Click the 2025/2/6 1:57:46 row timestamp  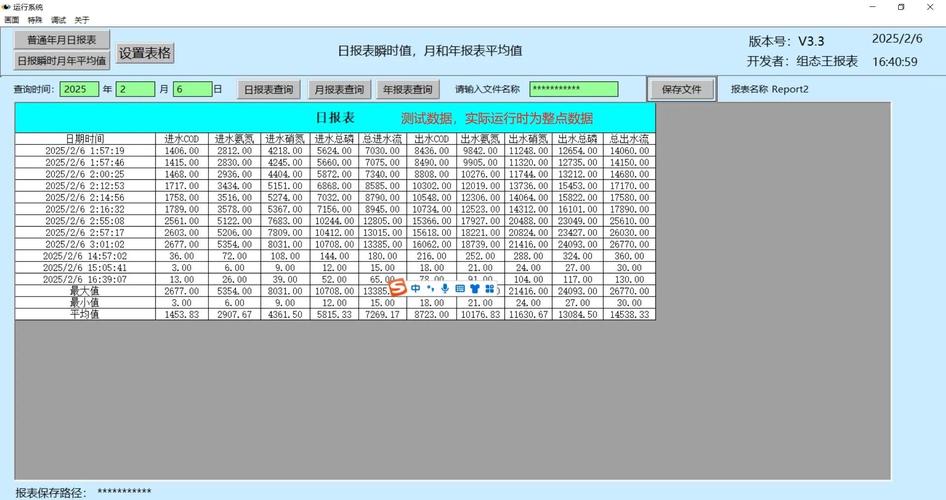[x=85, y=162]
